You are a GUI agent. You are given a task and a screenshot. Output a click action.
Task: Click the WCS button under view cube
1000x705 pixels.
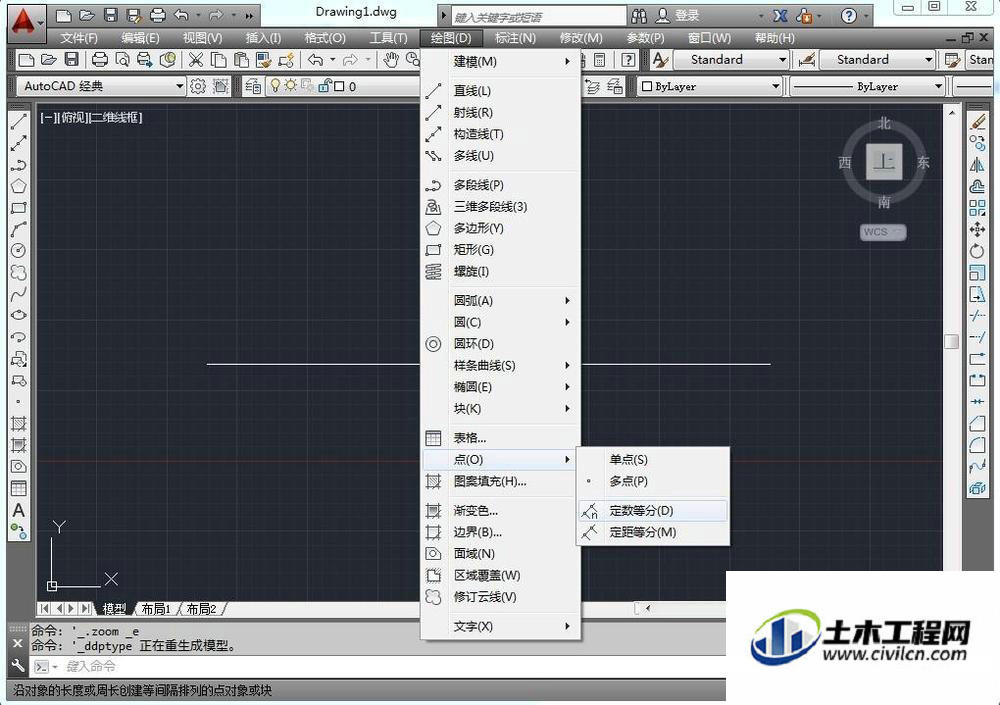tap(883, 232)
